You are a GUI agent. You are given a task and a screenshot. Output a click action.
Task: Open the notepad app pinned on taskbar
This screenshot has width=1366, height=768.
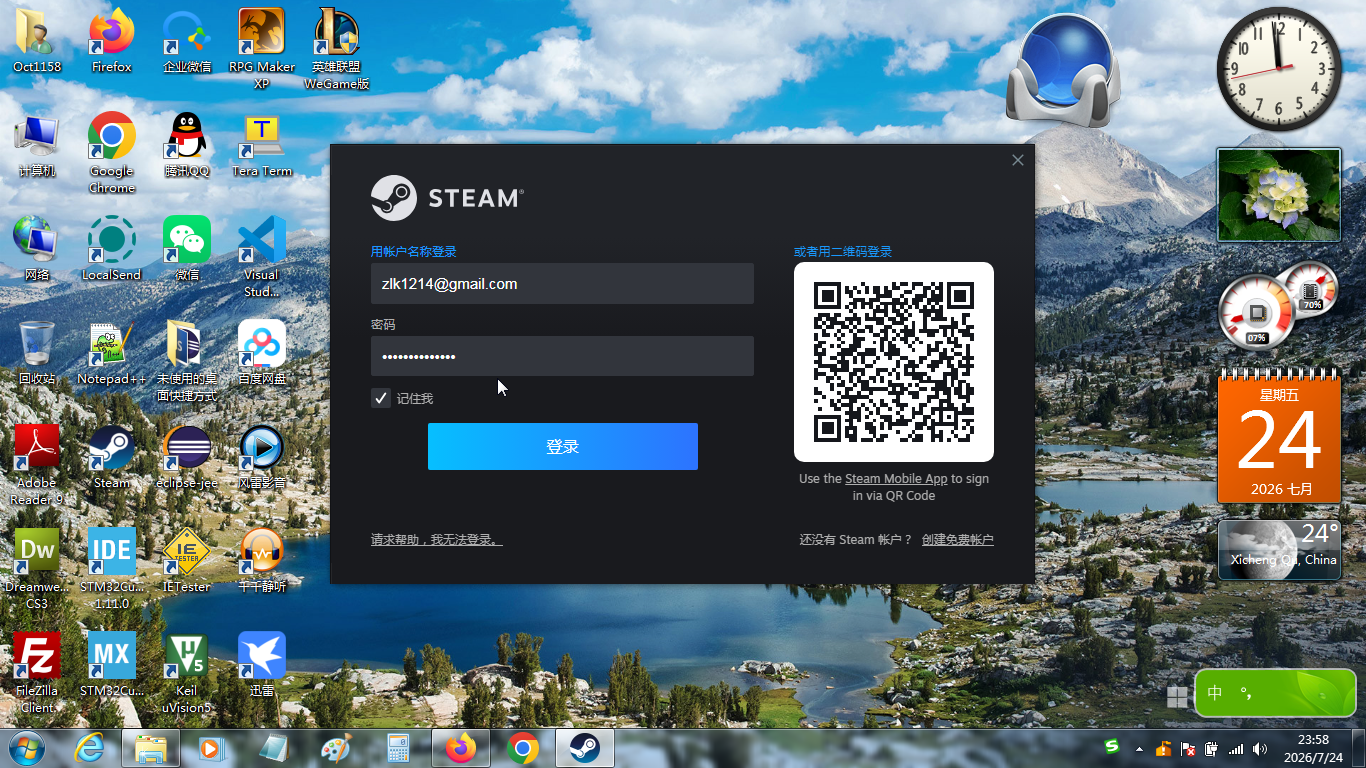pos(273,748)
